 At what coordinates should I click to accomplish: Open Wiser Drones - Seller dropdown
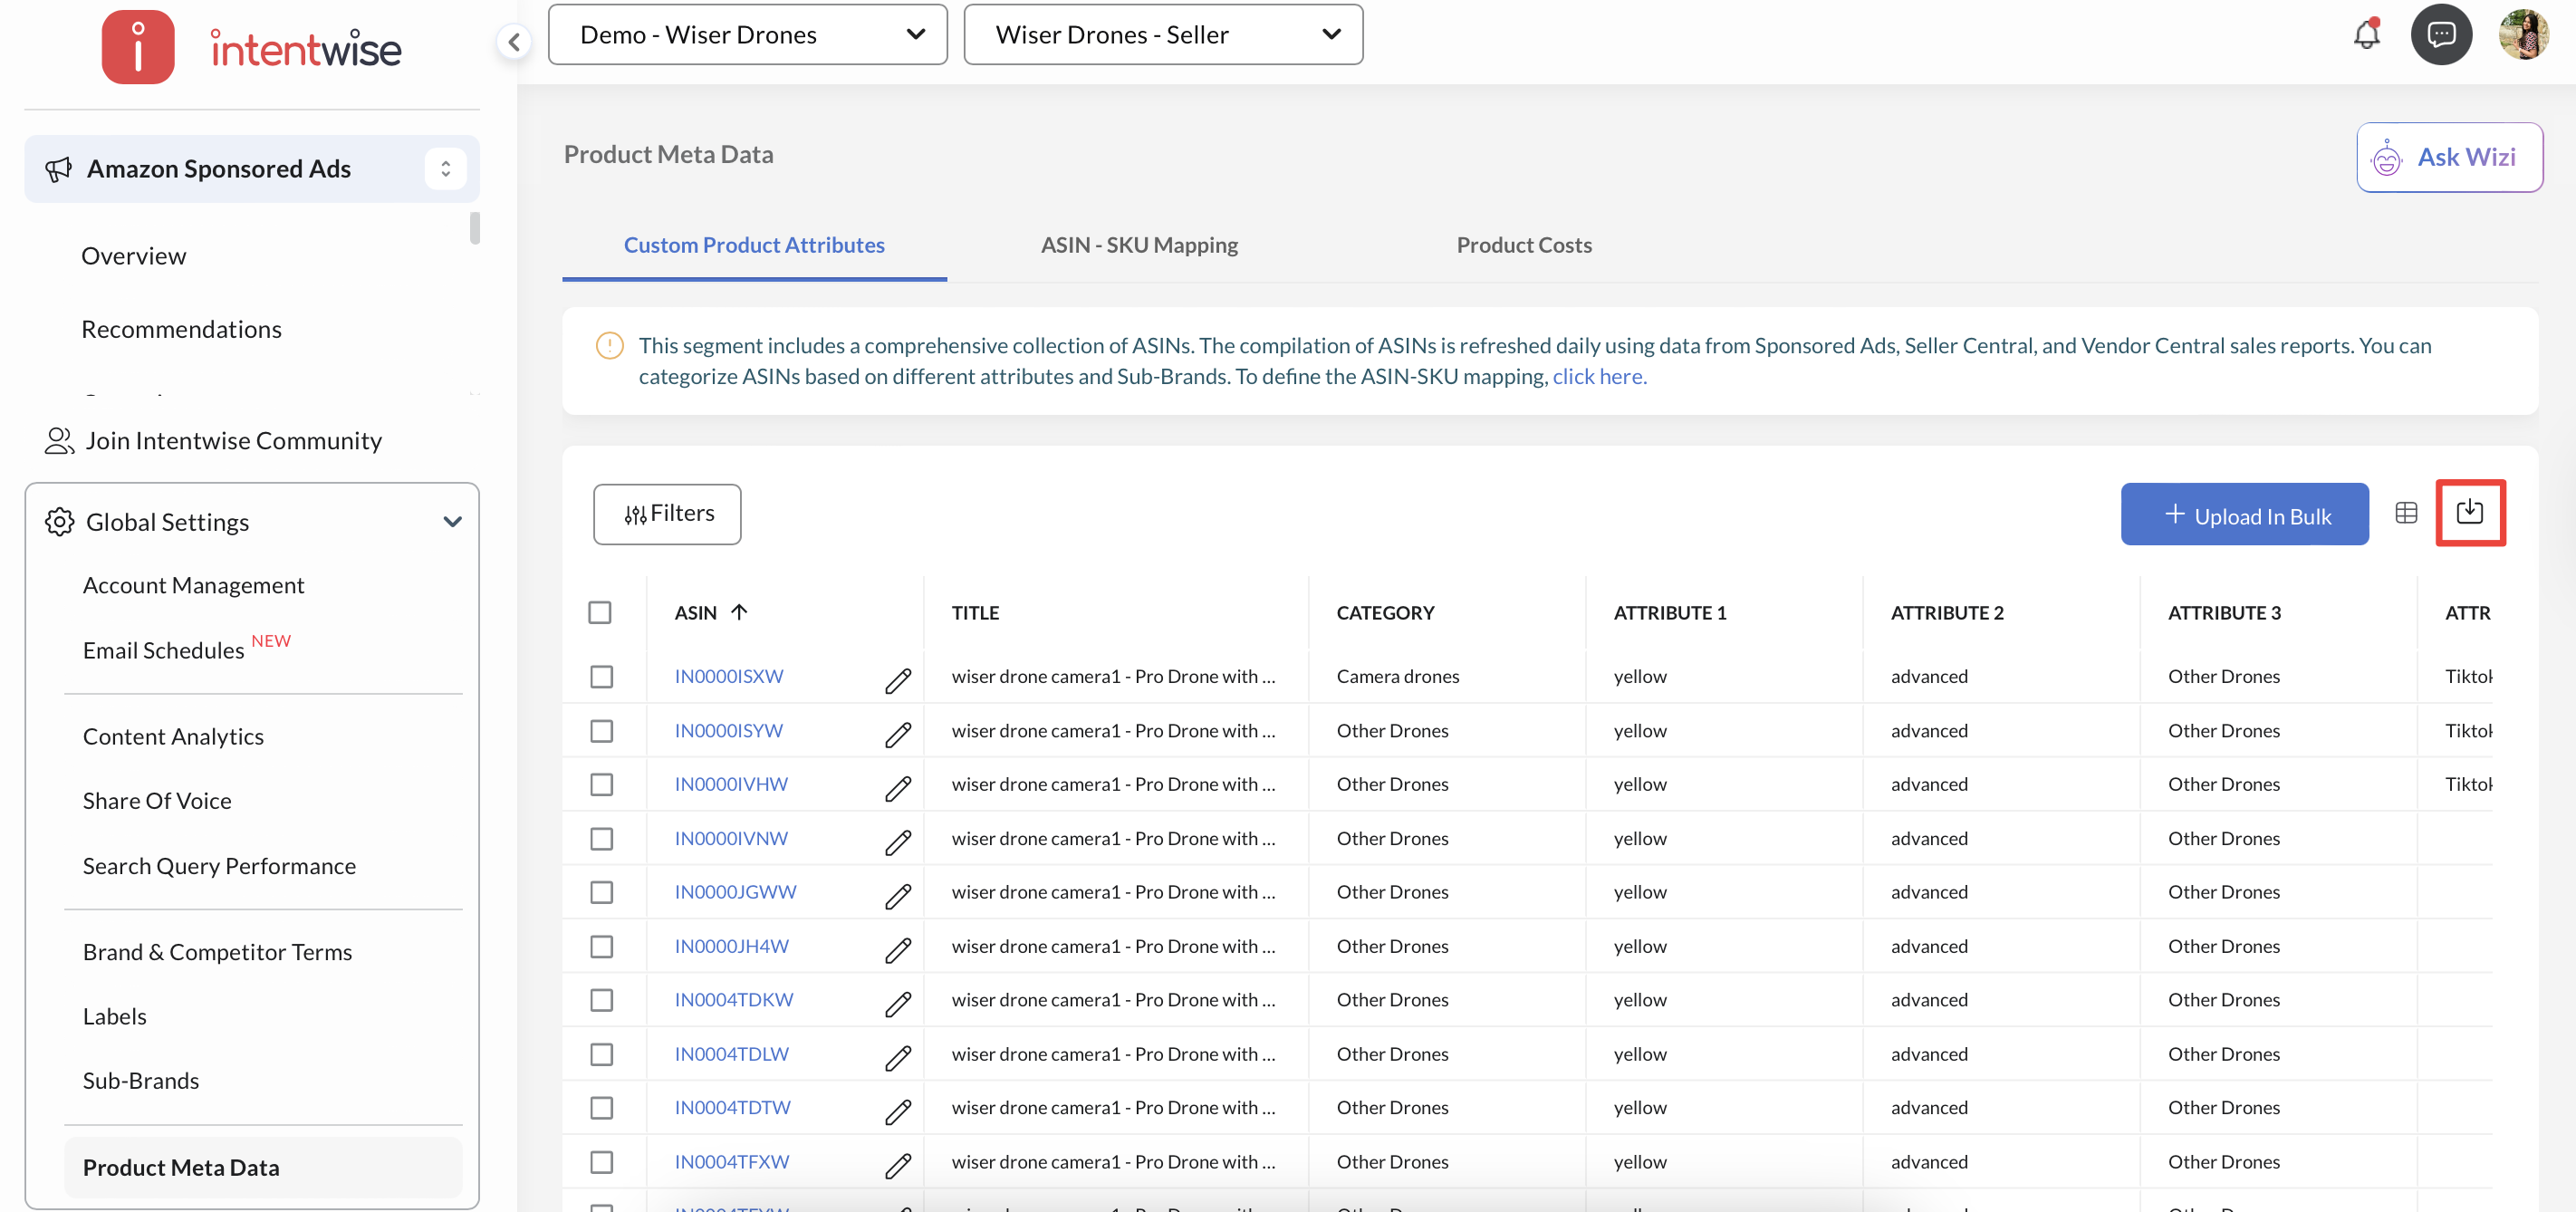[x=1162, y=35]
